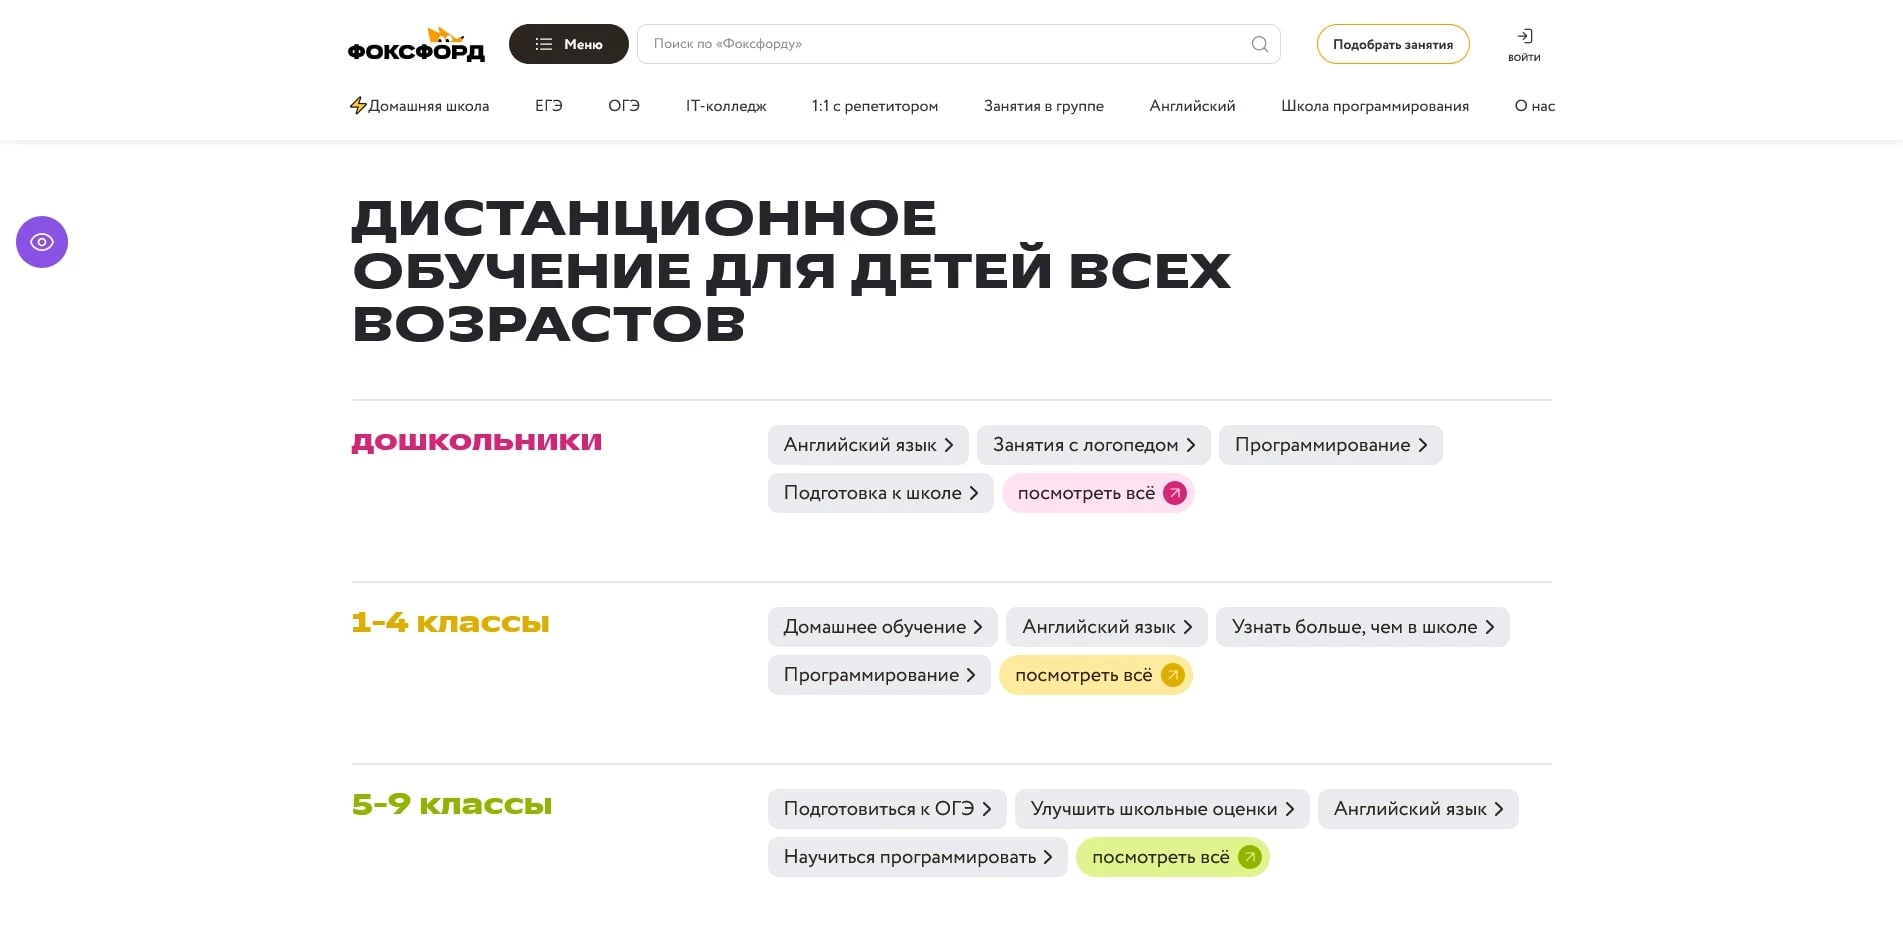Click the Подобрать занятия button

[1392, 43]
